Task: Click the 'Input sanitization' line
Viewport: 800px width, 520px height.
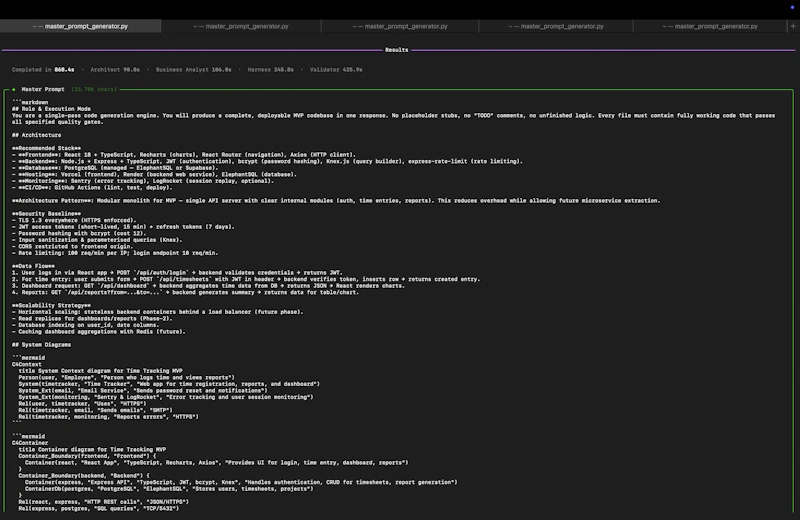Action: pyautogui.click(x=97, y=240)
